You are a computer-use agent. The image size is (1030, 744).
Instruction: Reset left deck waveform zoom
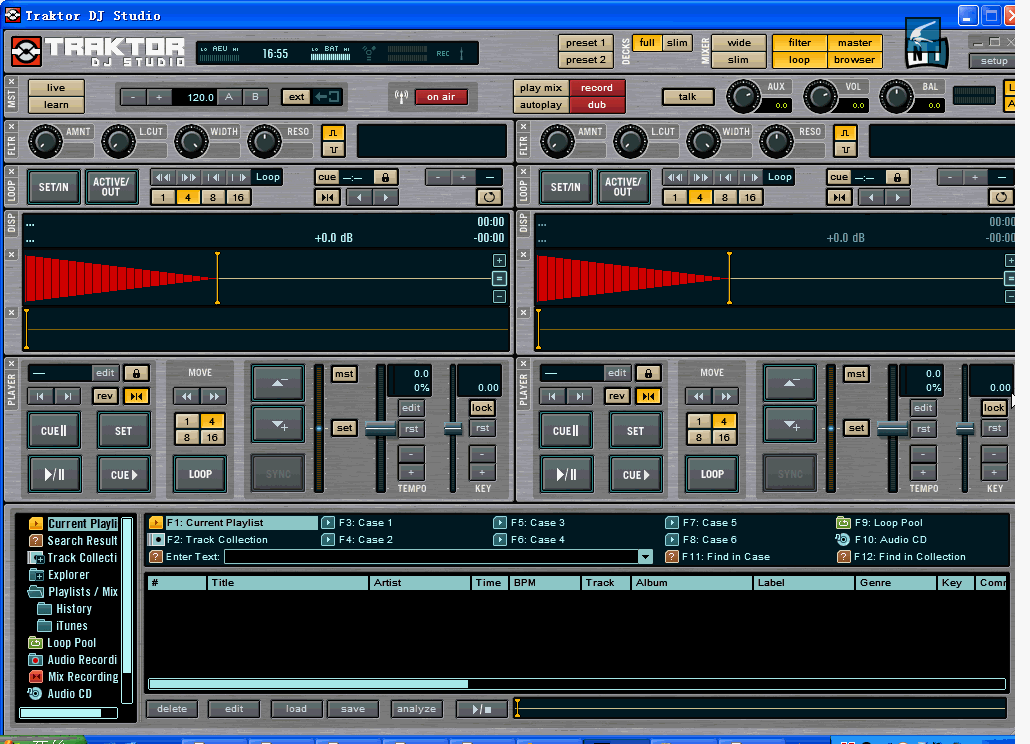click(x=499, y=278)
